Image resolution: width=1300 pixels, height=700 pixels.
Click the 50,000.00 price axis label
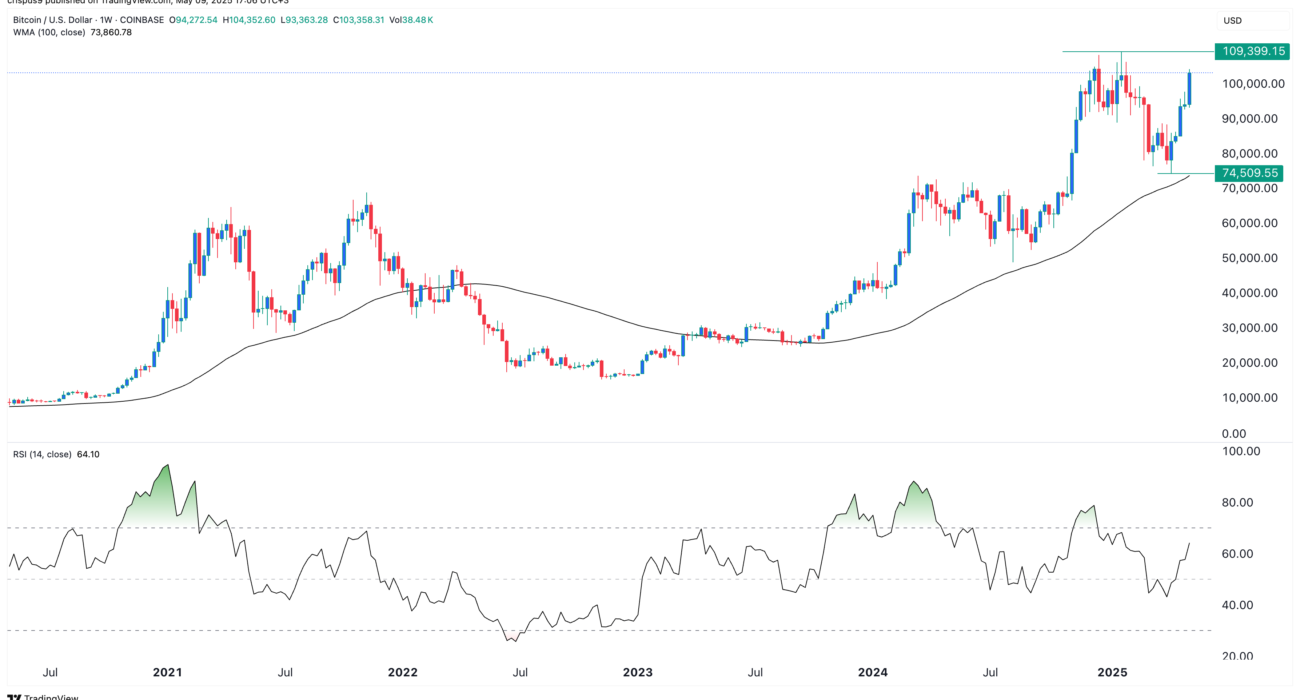[x=1250, y=258]
